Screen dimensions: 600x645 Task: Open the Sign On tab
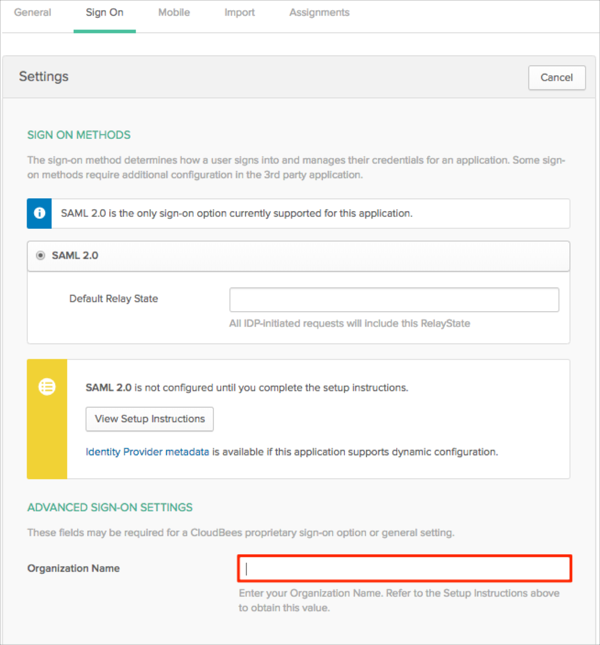point(104,13)
